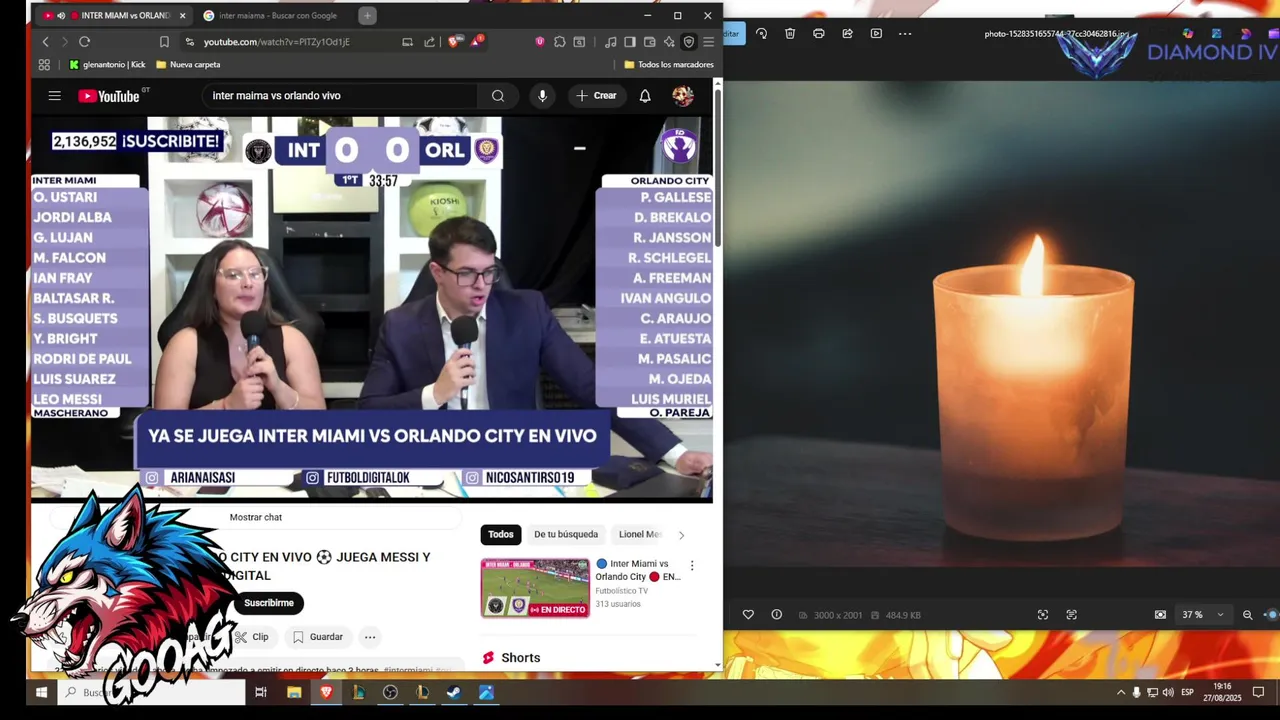Toggle fit-to-window in Photos viewer
The width and height of the screenshot is (1280, 720).
[x=1160, y=615]
